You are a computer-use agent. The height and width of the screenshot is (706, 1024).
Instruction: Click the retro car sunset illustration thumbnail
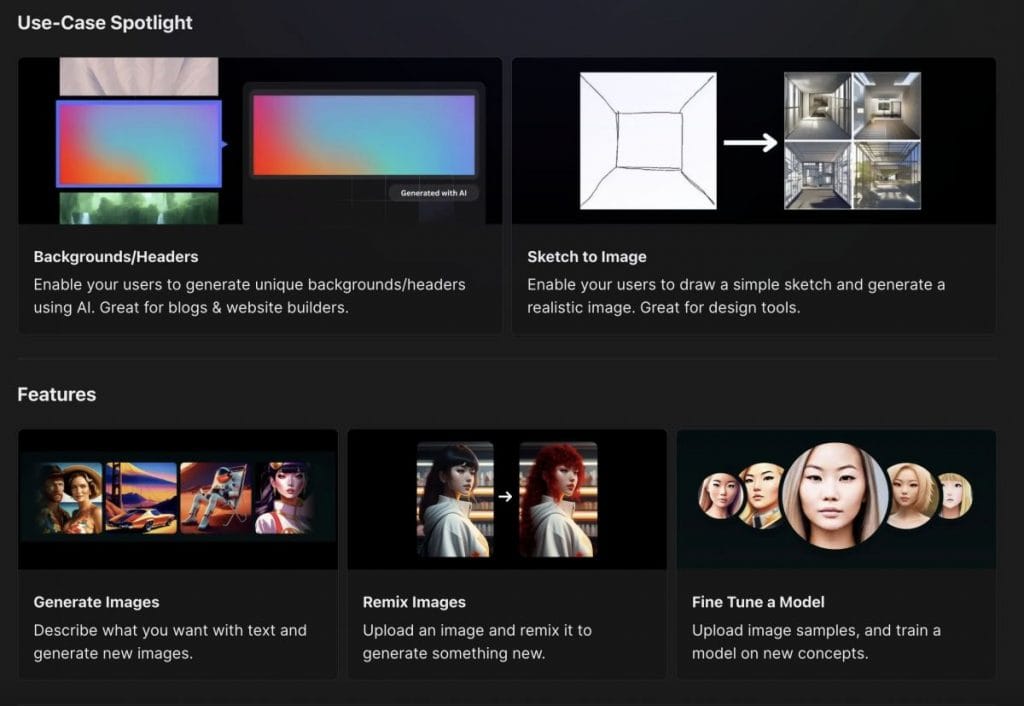[x=141, y=498]
